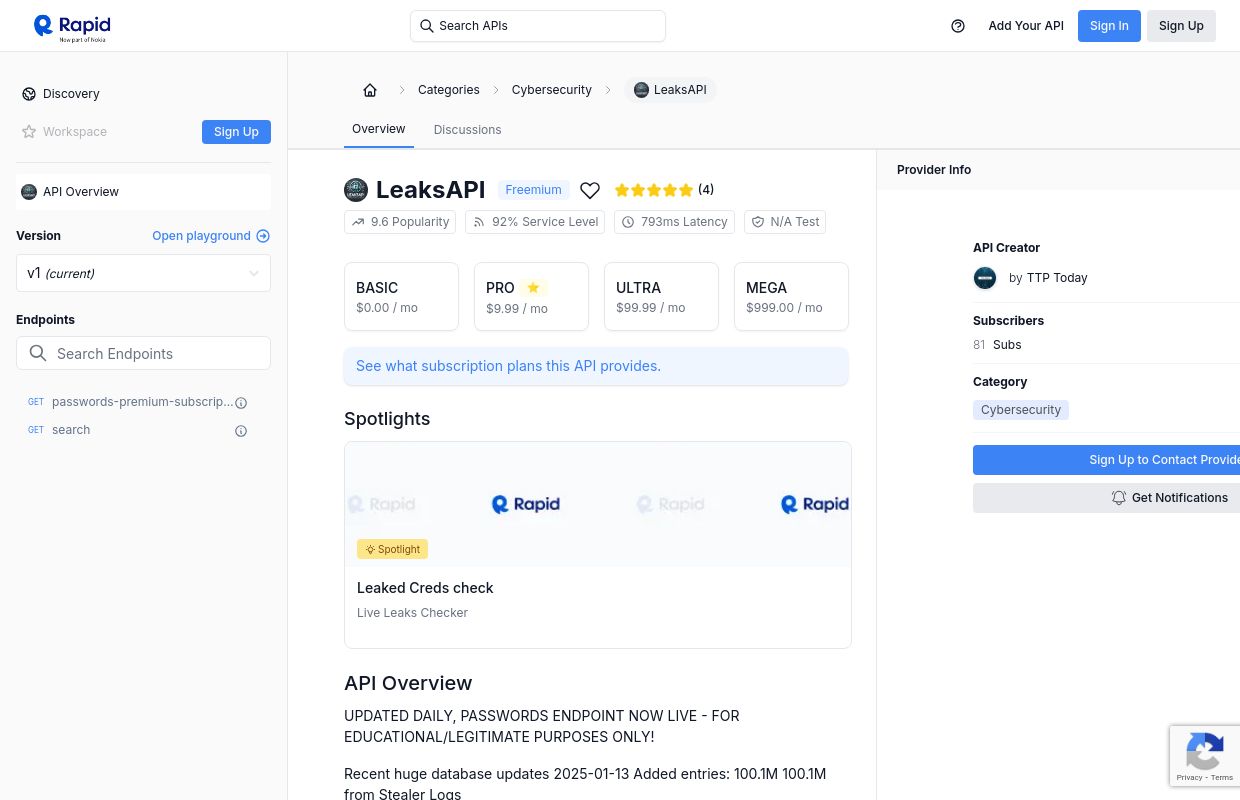Select the PRO $9.99 plan card
This screenshot has height=800, width=1240.
click(x=531, y=297)
